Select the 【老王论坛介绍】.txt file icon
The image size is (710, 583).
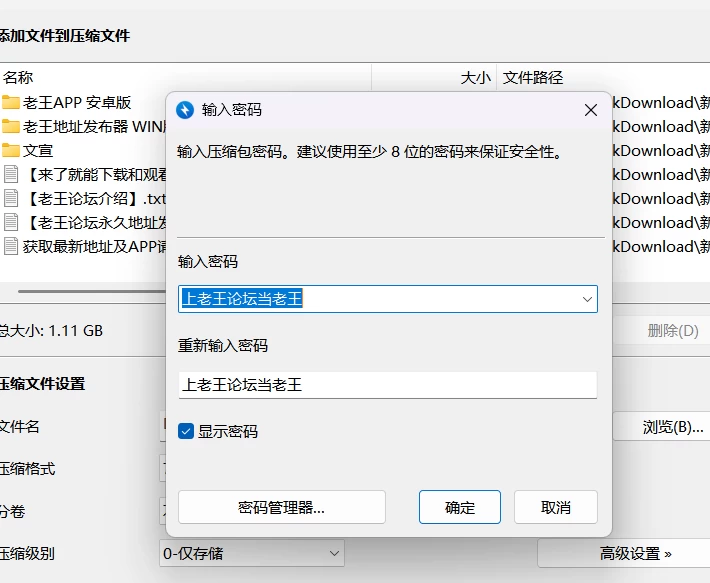click(x=11, y=198)
